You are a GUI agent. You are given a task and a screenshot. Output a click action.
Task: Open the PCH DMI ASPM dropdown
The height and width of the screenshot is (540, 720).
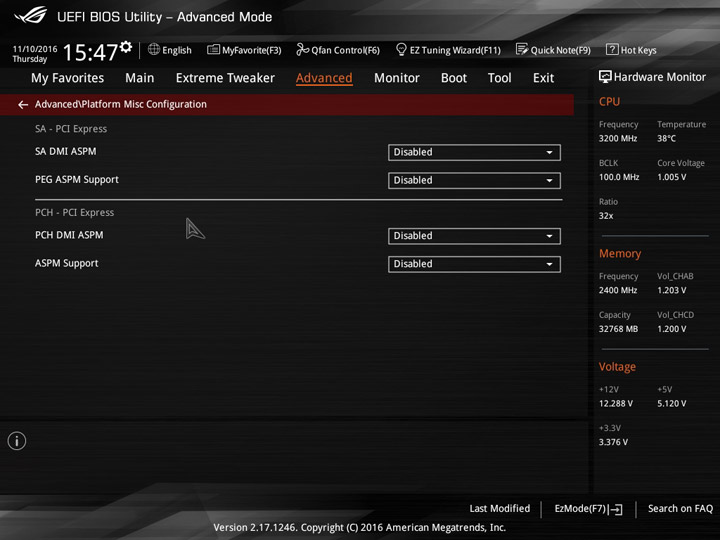coord(474,236)
